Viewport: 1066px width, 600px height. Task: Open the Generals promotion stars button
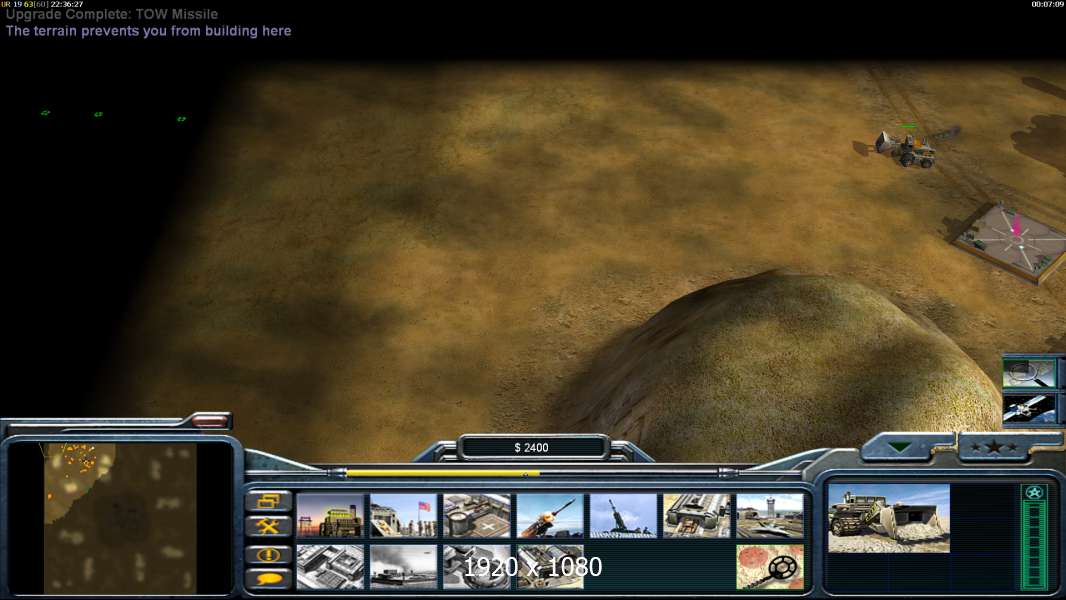pyautogui.click(x=994, y=447)
